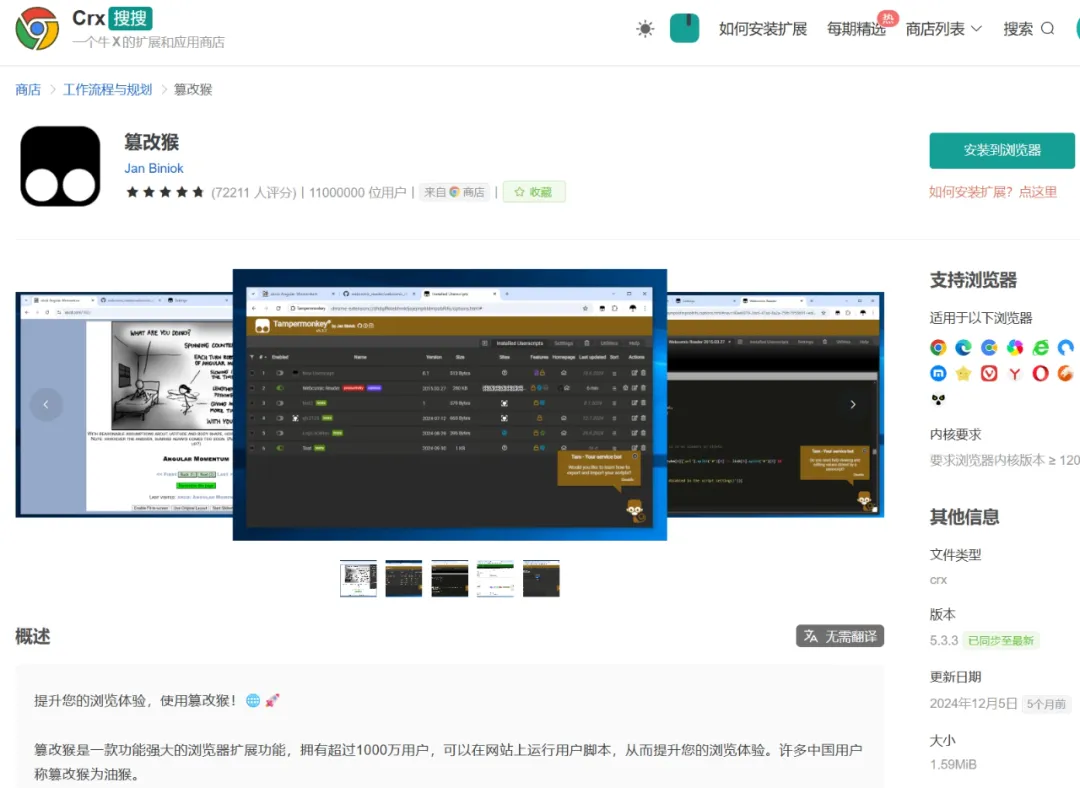
Task: Toggle the sun light/dark theme icon
Action: click(x=645, y=29)
